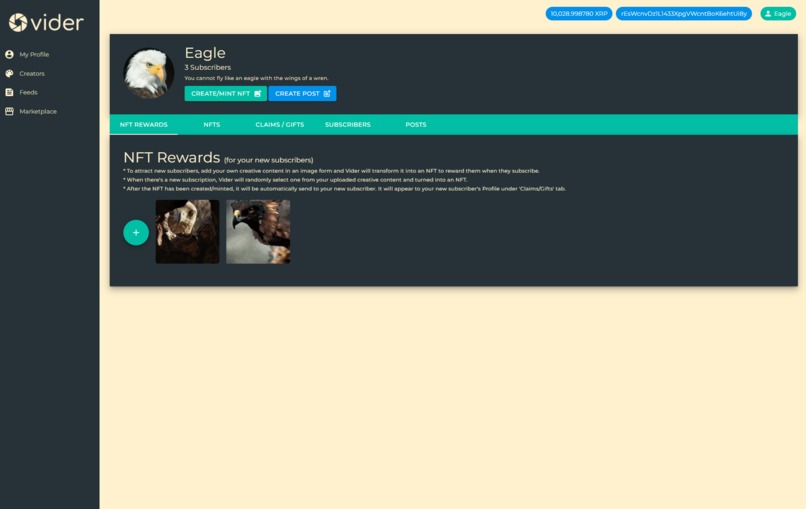Switch to the NFTs tab
The height and width of the screenshot is (509, 806).
pos(212,124)
